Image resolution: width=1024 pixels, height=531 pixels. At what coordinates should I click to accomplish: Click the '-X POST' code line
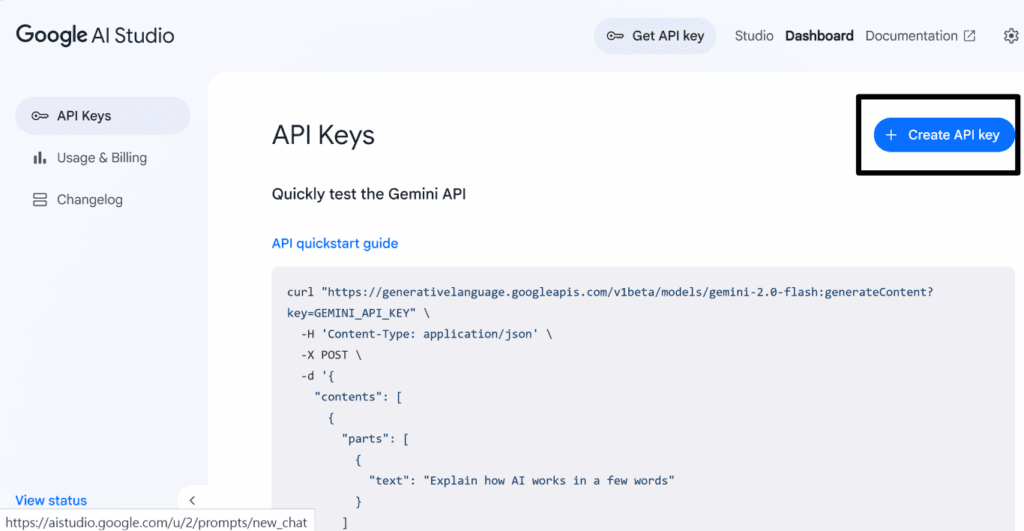tap(331, 355)
